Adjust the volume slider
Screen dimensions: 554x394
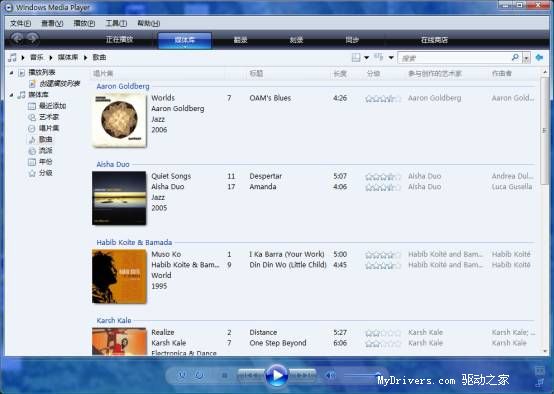(362, 375)
